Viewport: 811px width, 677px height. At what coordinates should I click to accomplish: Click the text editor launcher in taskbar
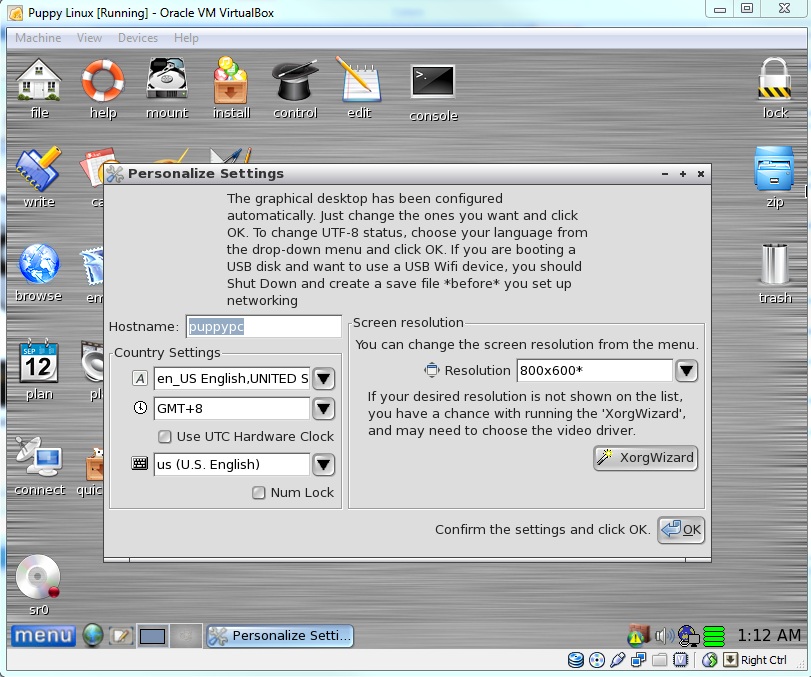click(x=121, y=636)
